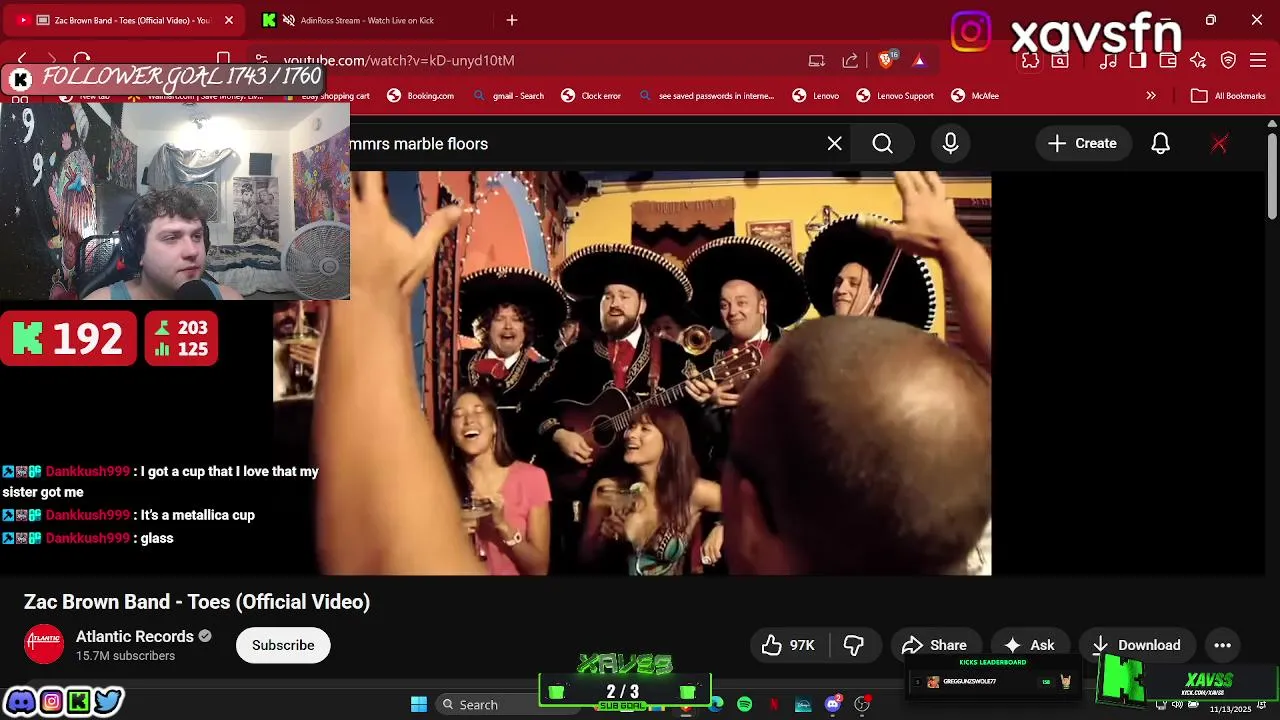Open the browser hamburger main menu

[1259, 60]
